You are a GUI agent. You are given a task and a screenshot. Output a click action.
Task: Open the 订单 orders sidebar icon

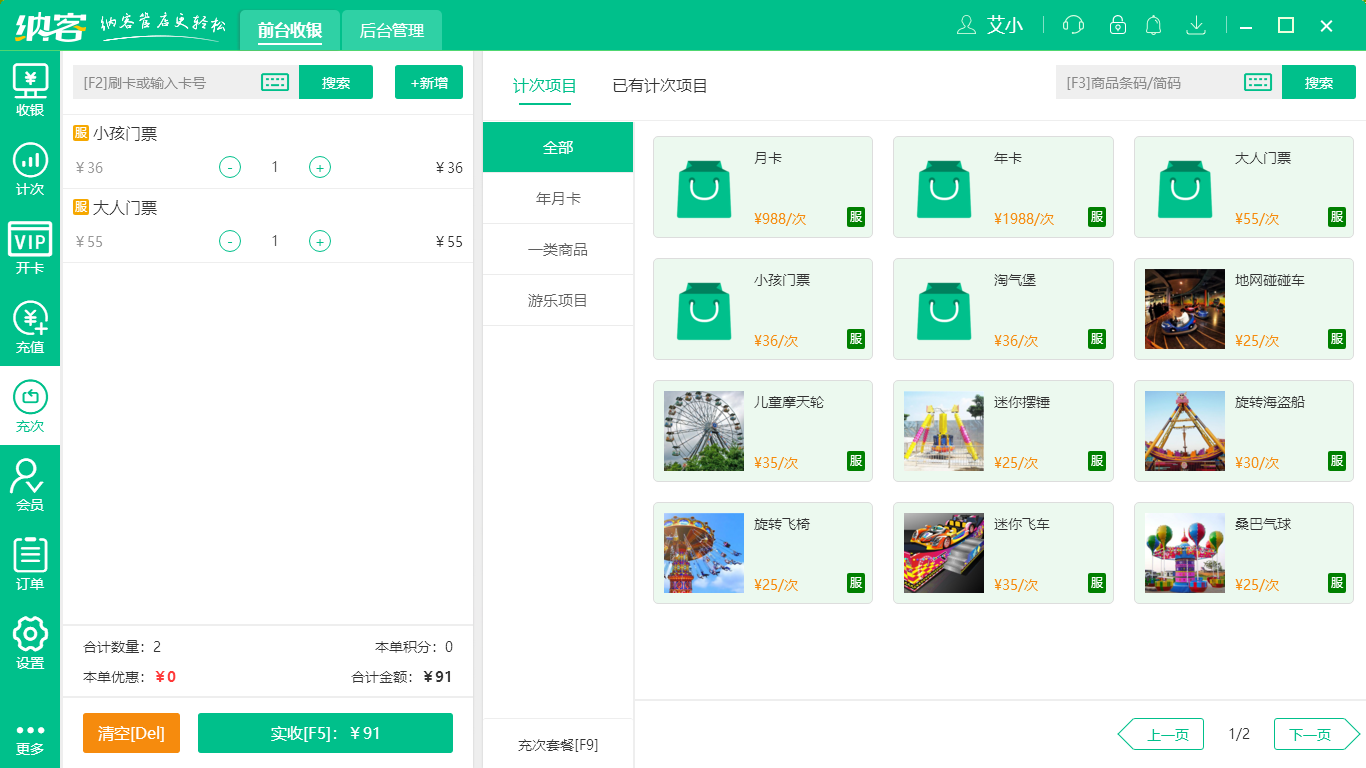(30, 563)
